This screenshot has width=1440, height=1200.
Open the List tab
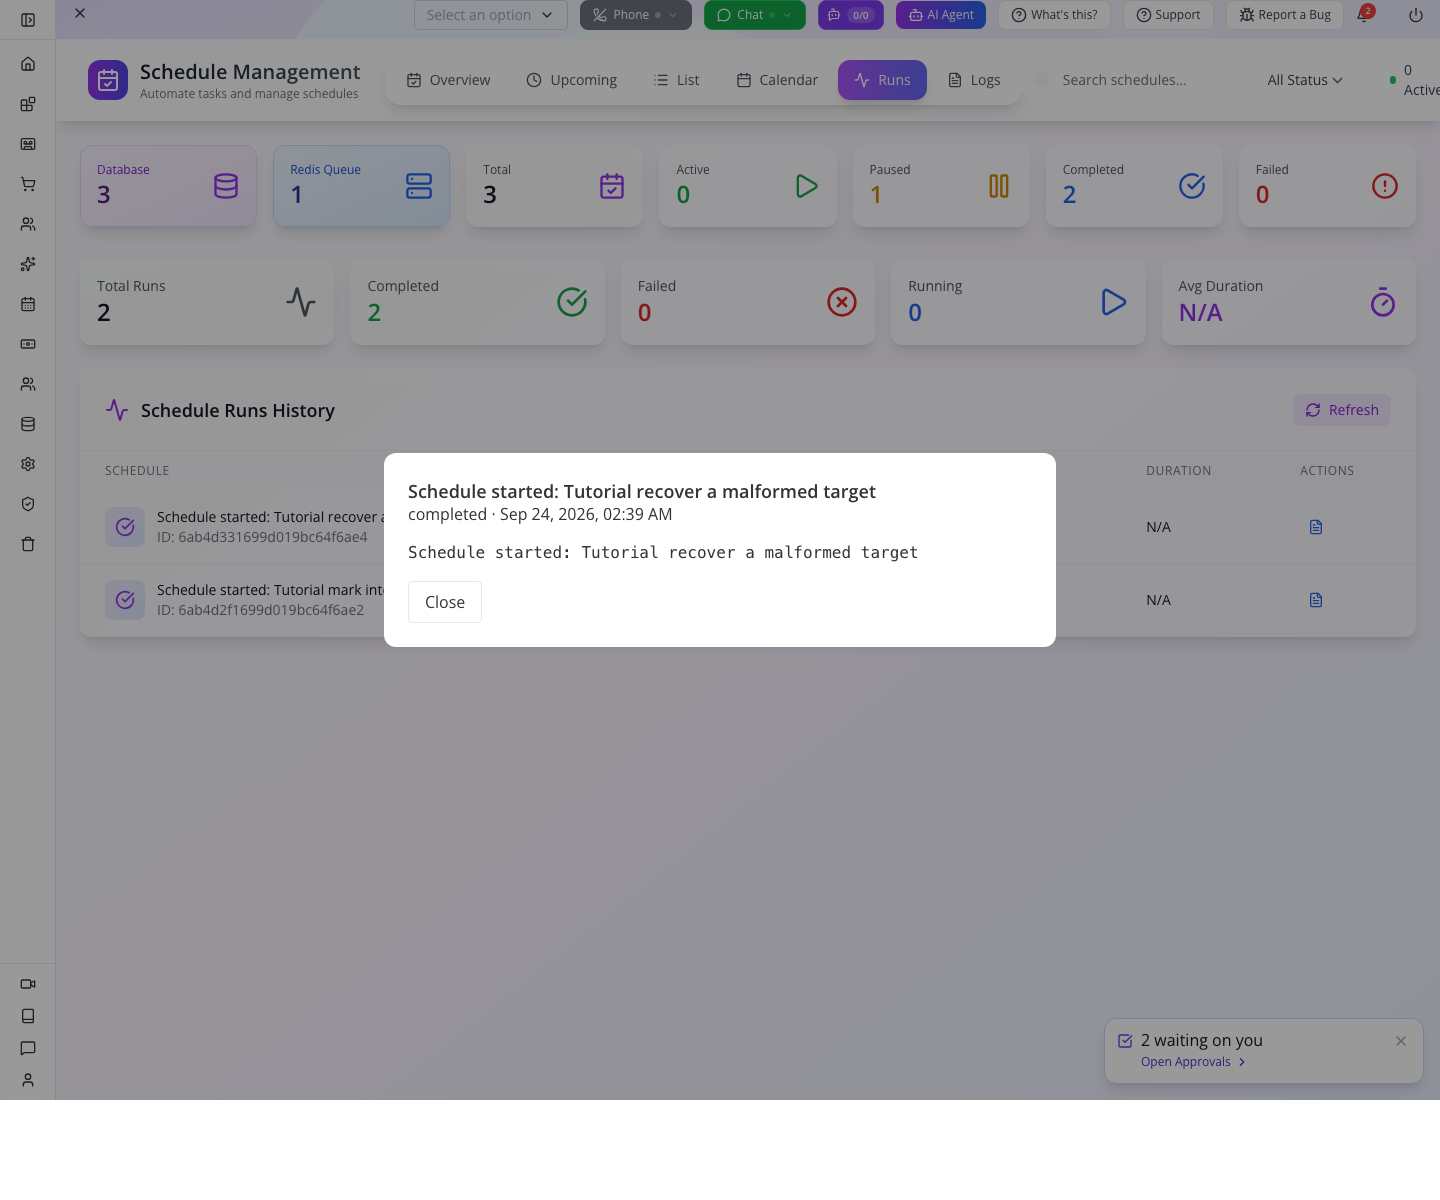click(676, 80)
